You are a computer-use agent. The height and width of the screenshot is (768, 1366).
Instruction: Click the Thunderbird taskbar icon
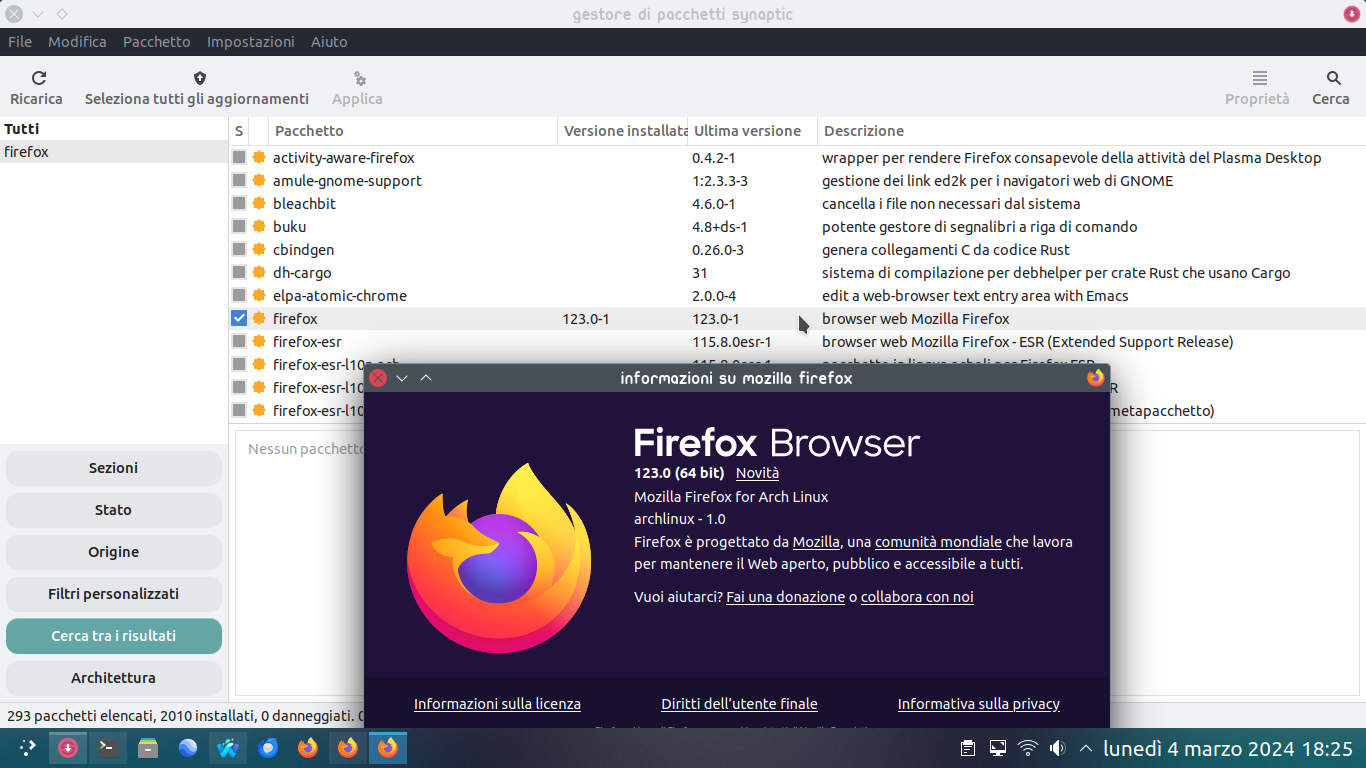[x=268, y=748]
